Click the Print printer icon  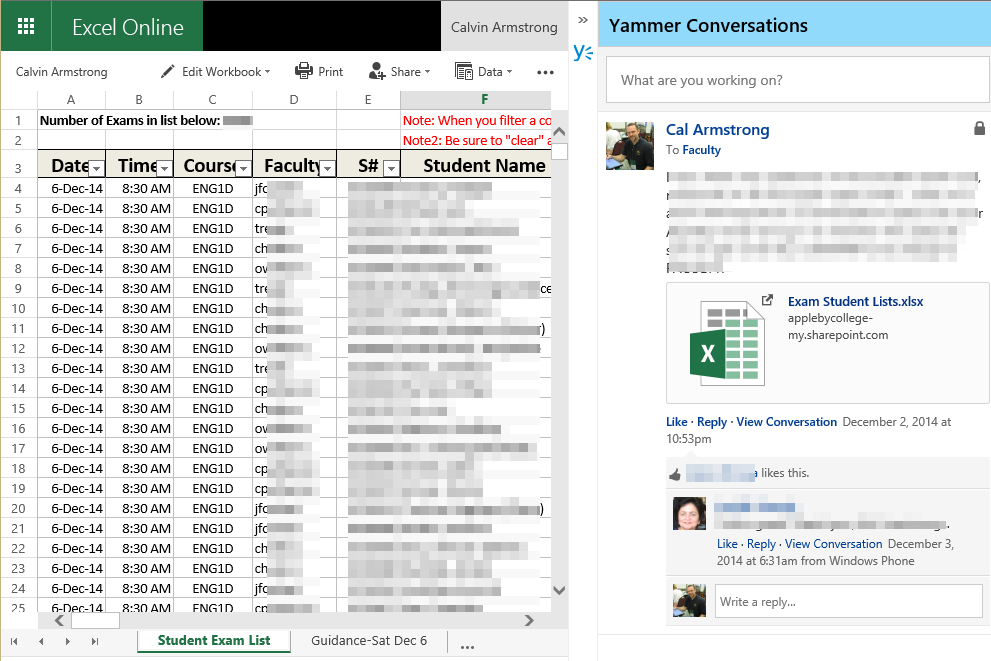(304, 71)
